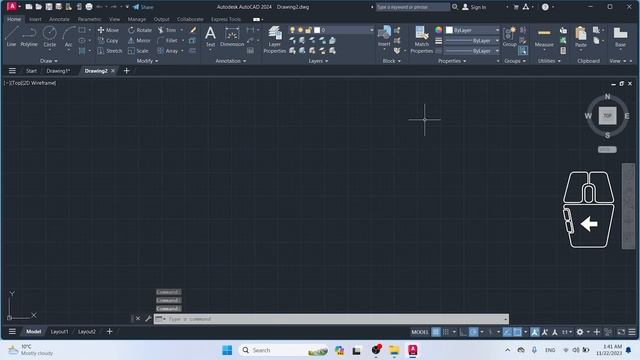This screenshot has height=360, width=640.
Task: Toggle MODEL space button in status bar
Action: coord(420,332)
